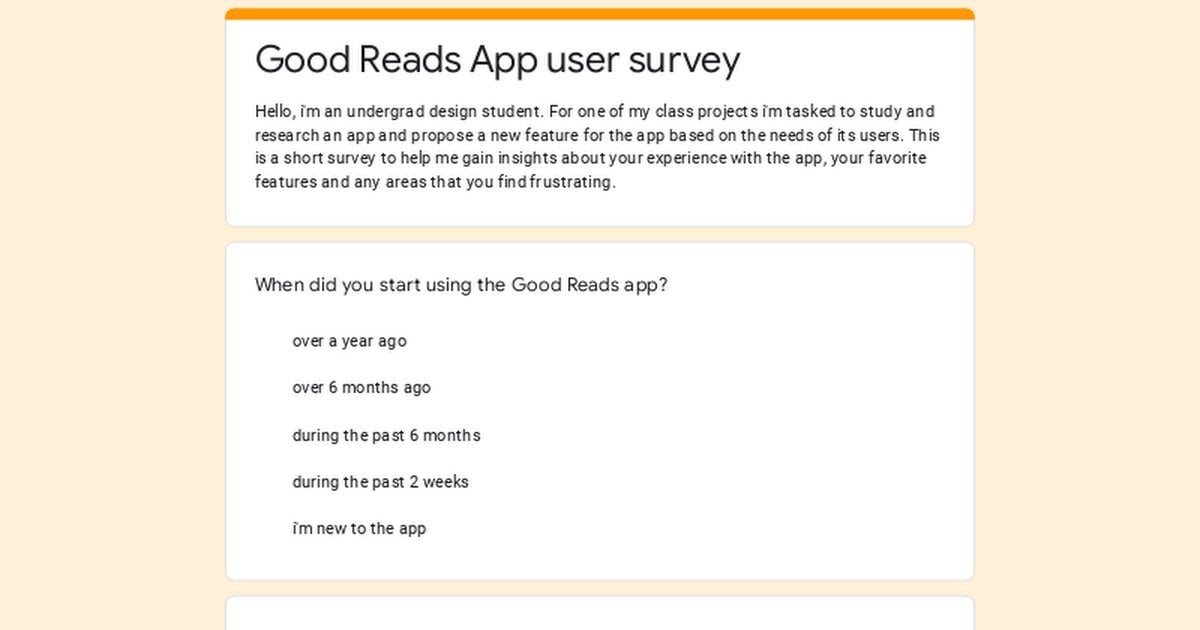1200x630 pixels.
Task: Click the partially visible next question card
Action: 600,613
